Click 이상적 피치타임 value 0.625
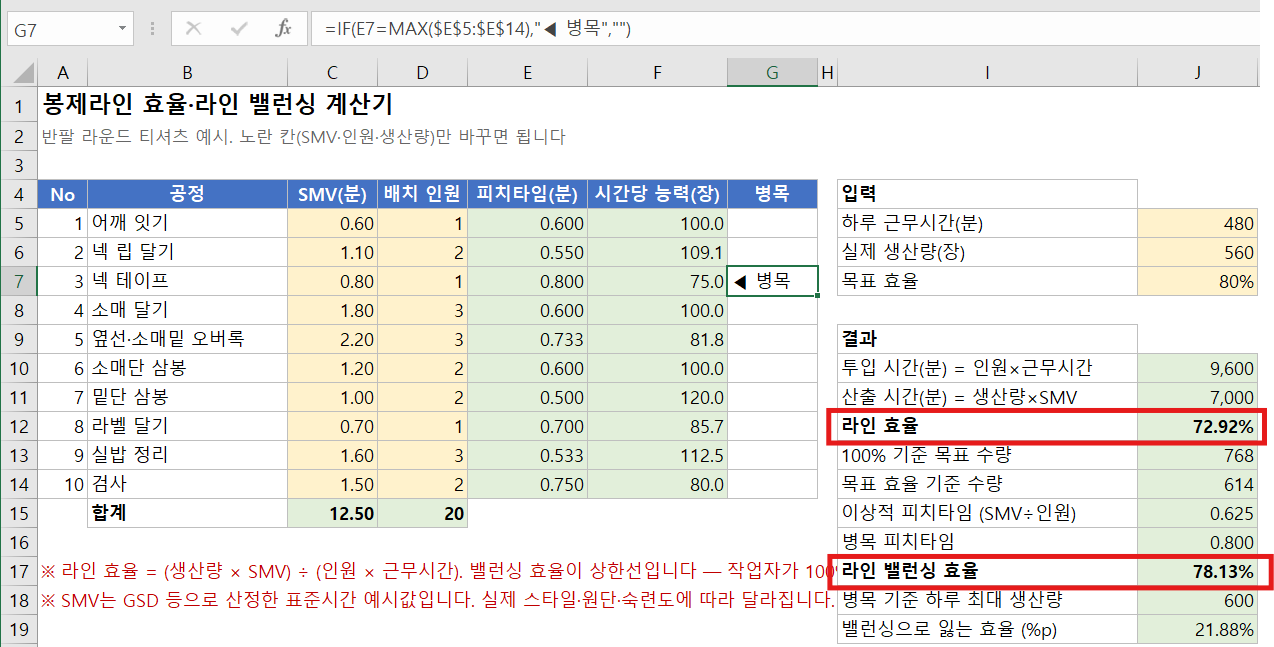Image resolution: width=1274 pixels, height=647 pixels. click(x=1198, y=513)
